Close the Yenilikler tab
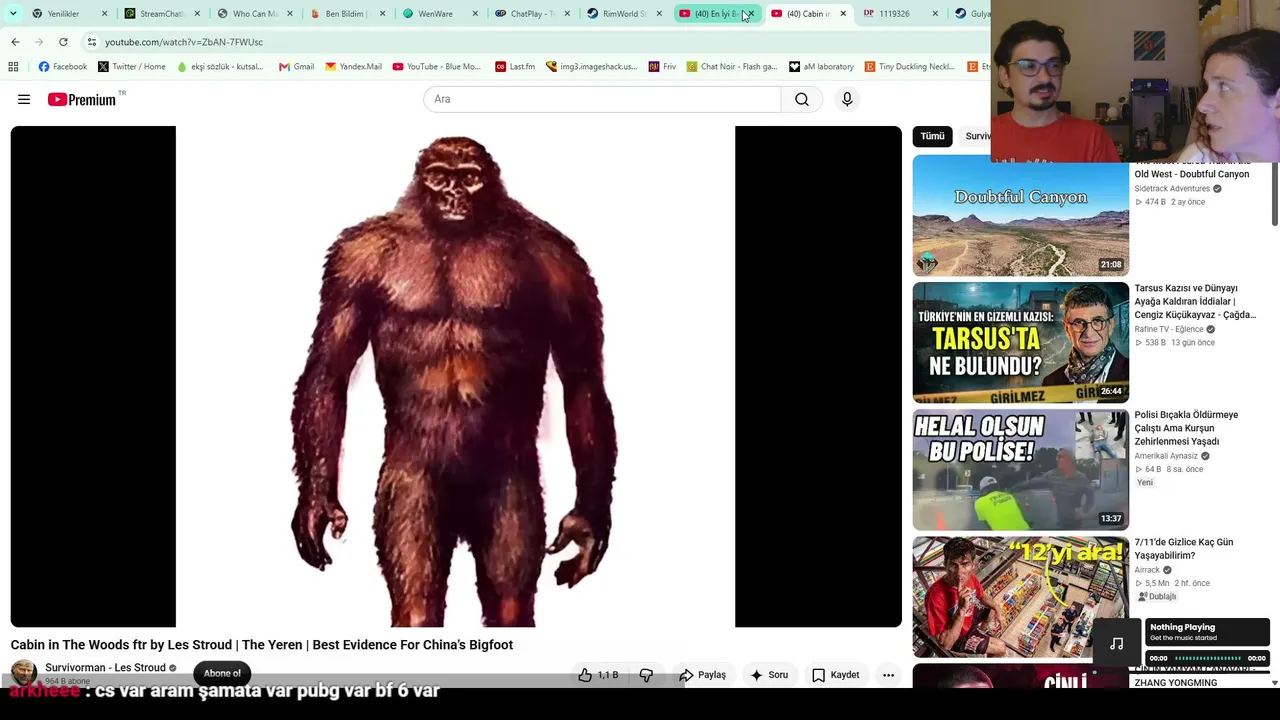Viewport: 1280px width, 720px height. coord(104,14)
